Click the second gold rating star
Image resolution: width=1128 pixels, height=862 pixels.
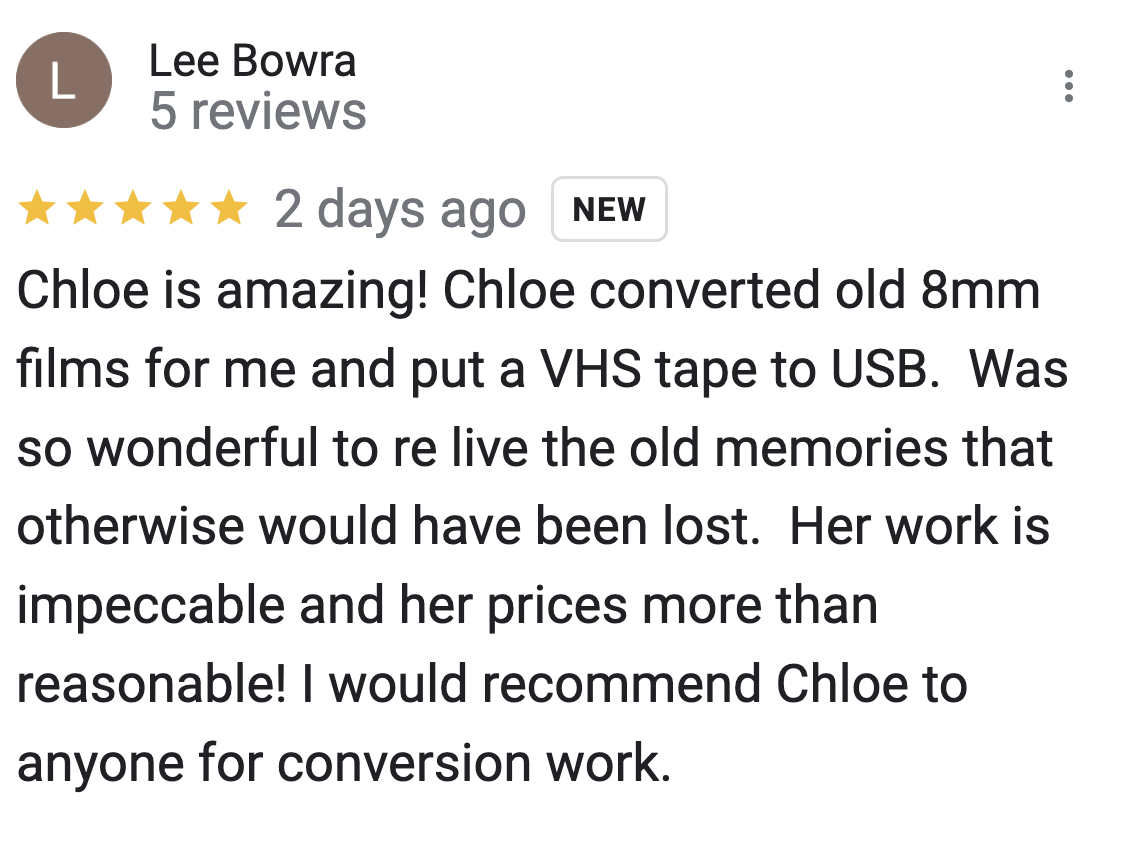click(x=85, y=208)
